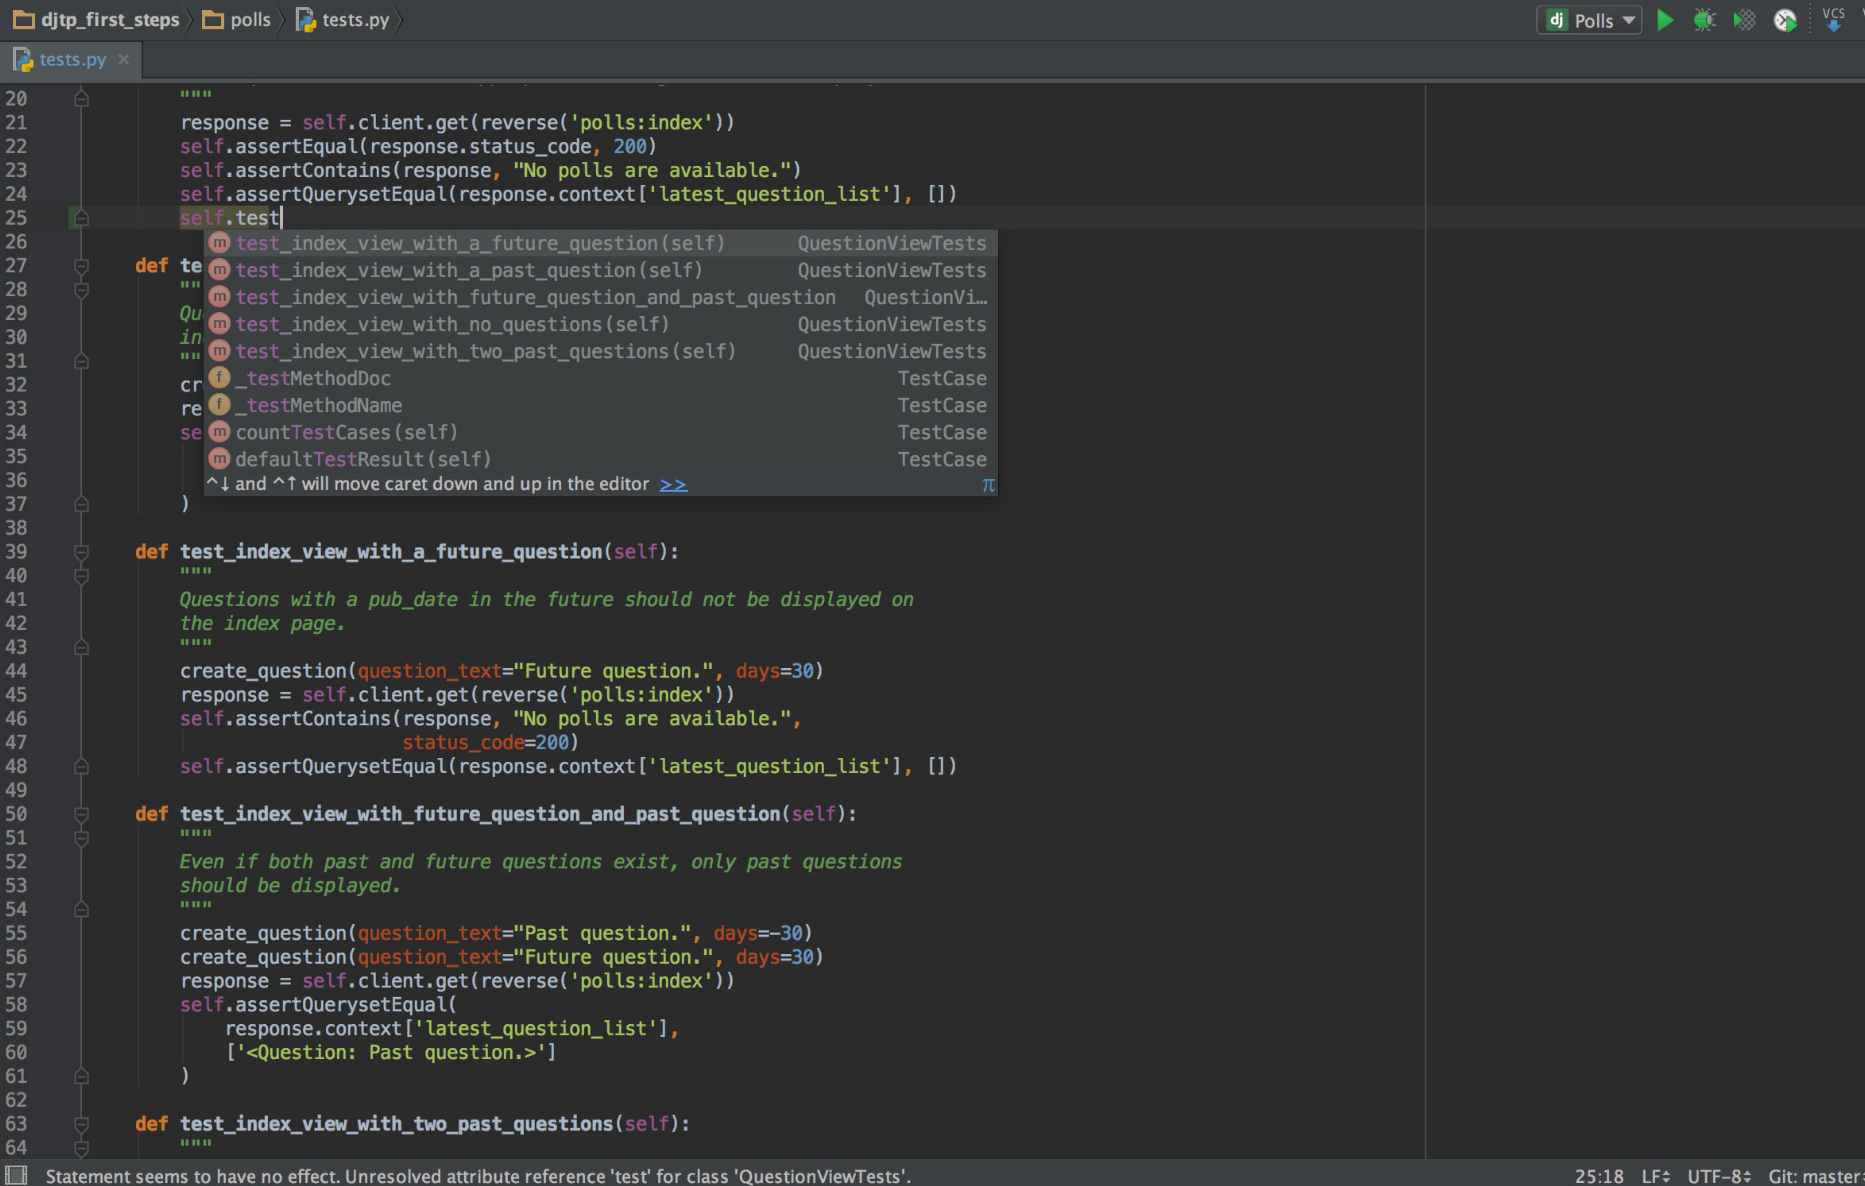1865x1186 pixels.
Task: Close the tests.py editor tab
Action: tap(124, 60)
